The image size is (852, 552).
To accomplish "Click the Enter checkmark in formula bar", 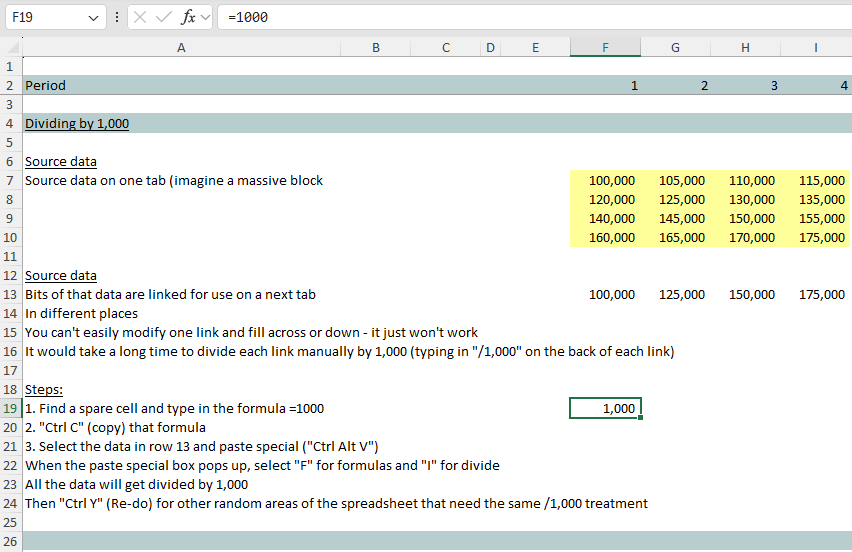I will (164, 17).
